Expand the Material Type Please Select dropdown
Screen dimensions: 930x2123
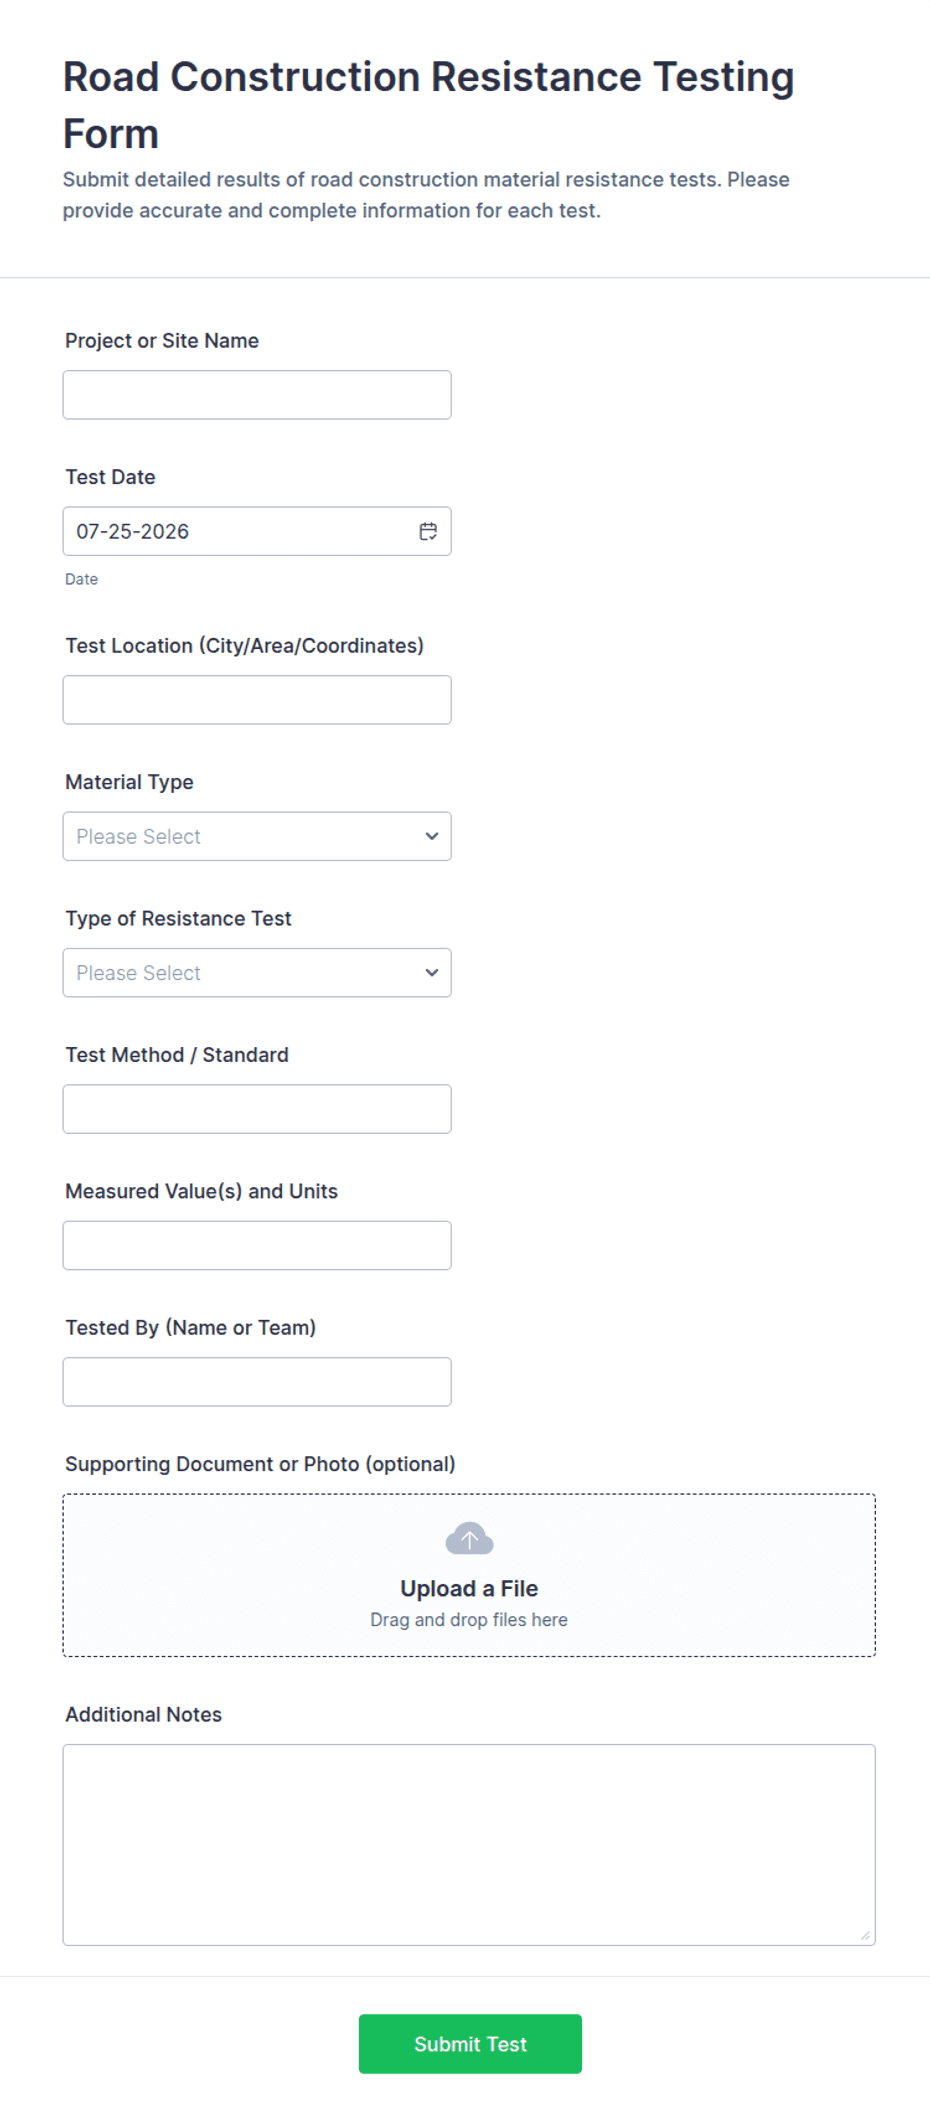coord(257,836)
